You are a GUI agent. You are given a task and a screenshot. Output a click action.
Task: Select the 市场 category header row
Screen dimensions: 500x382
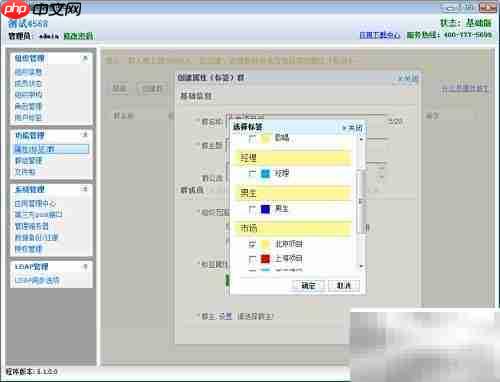(293, 228)
